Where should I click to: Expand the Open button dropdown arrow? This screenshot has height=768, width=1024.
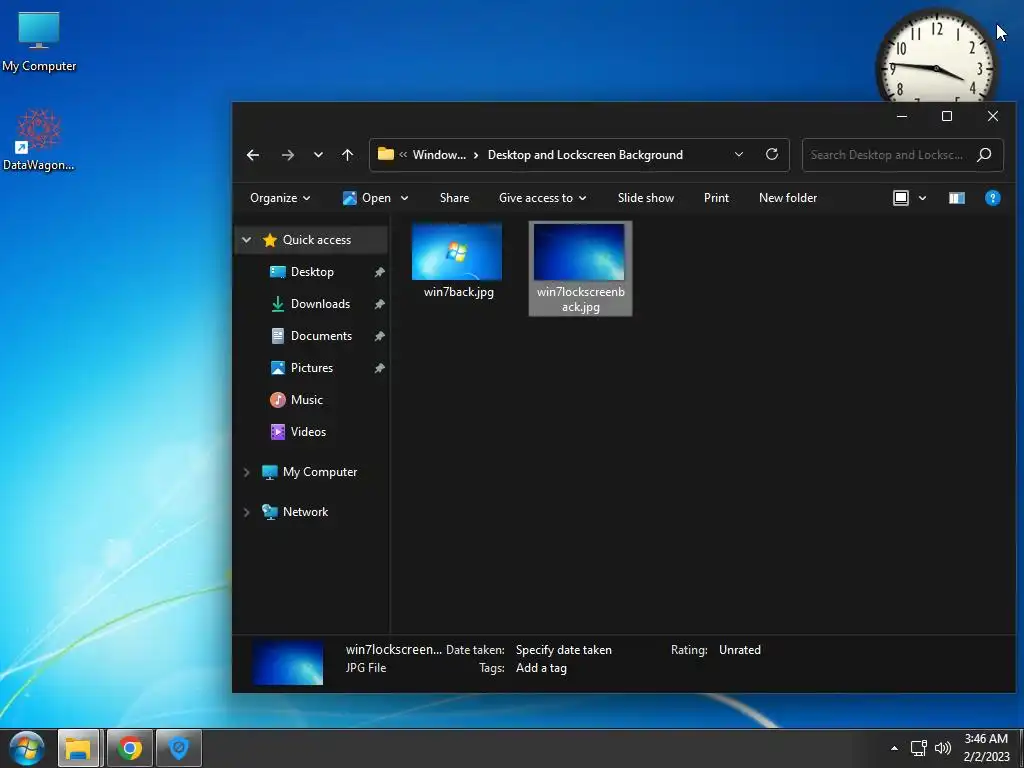404,198
